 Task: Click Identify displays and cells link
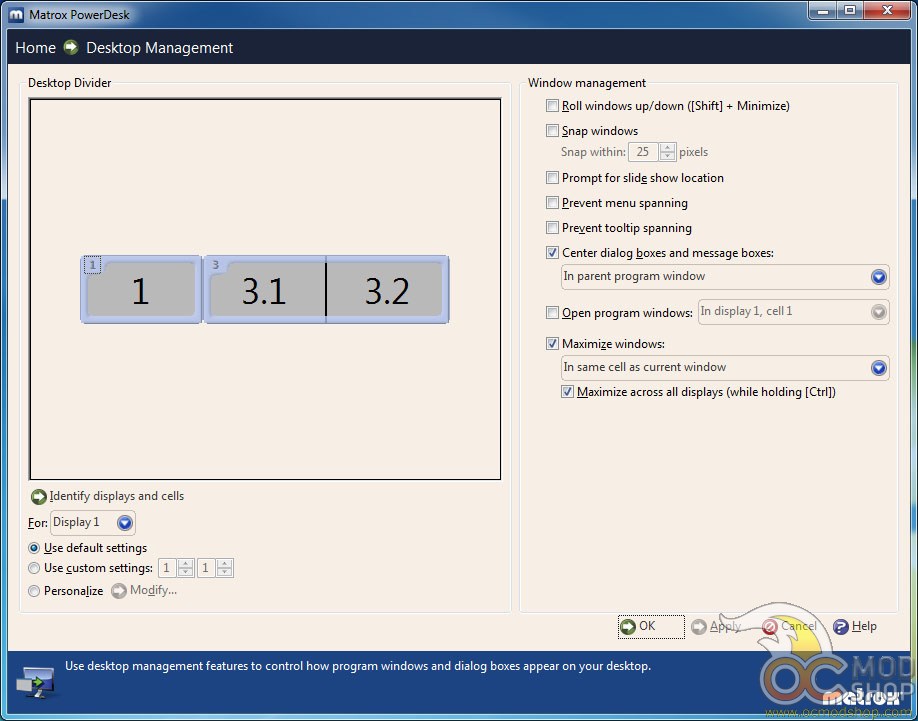[117, 496]
